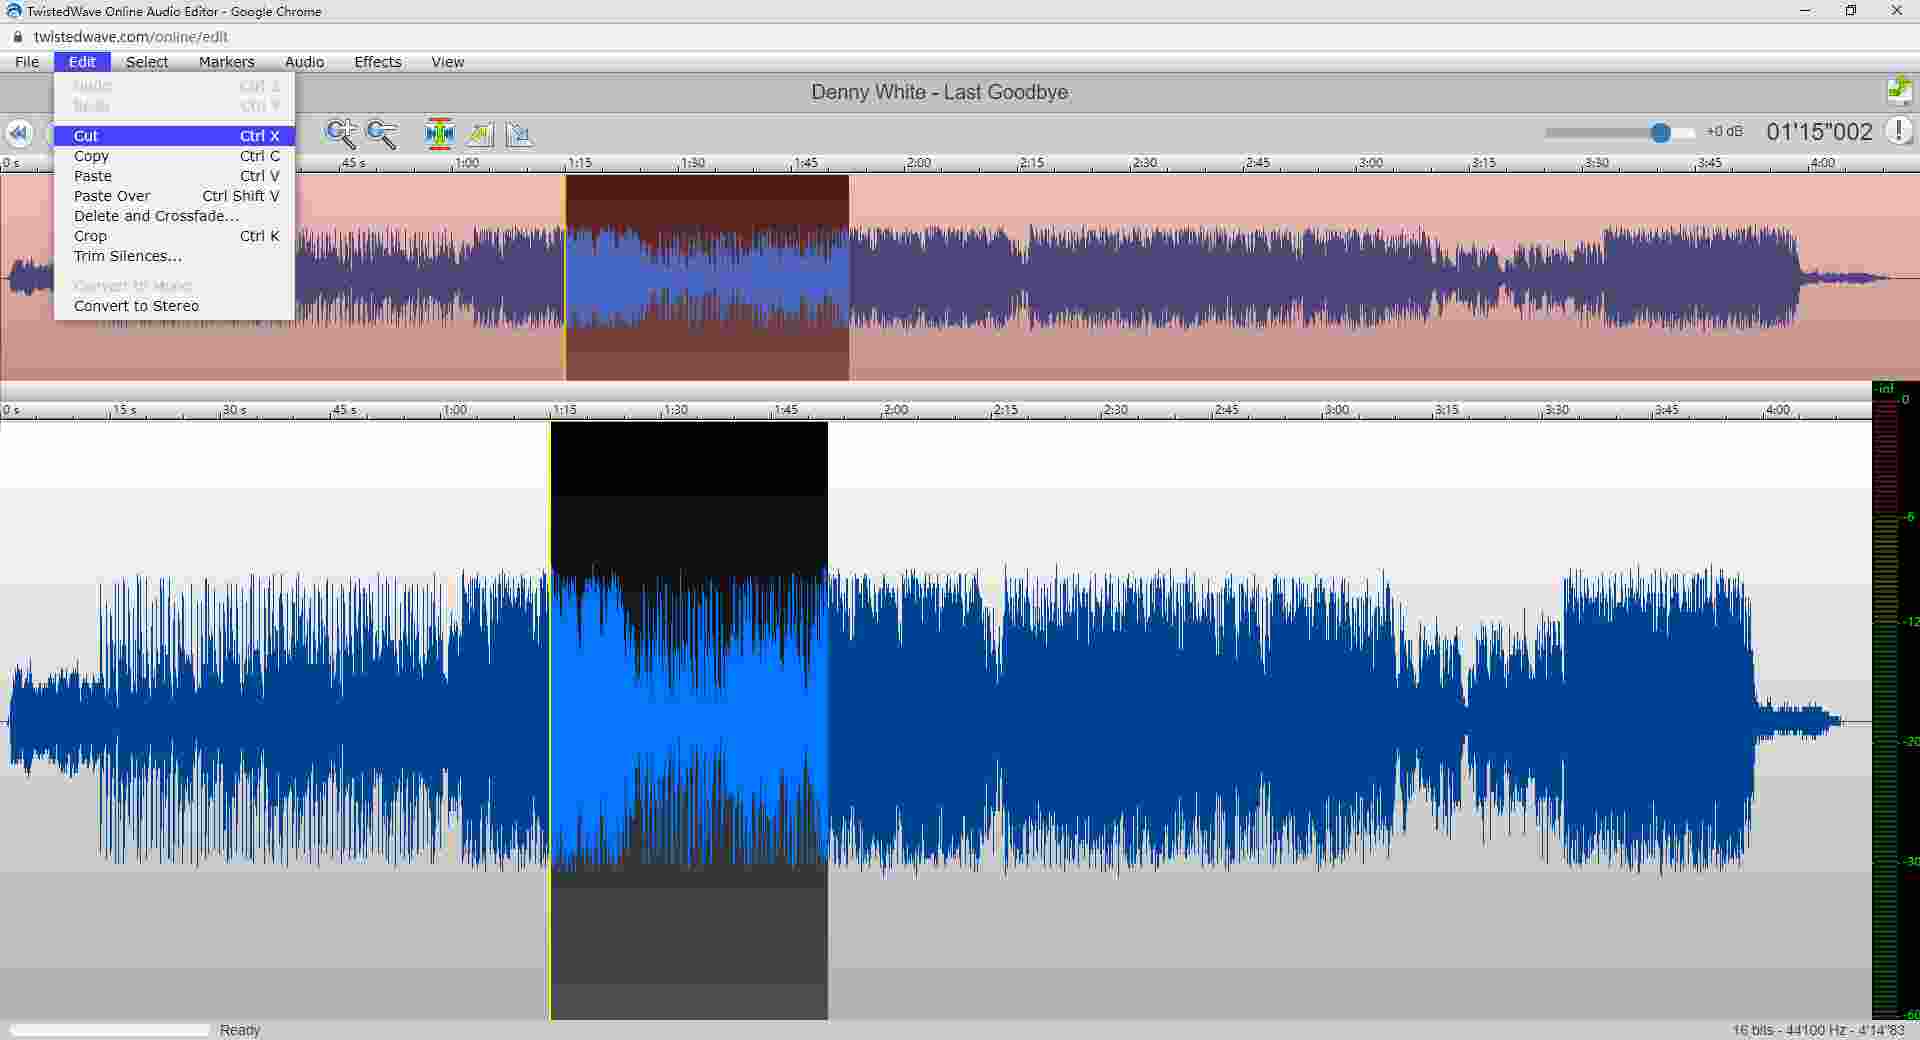The image size is (1920, 1040).
Task: Click the twistedwave.com URL in address bar
Action: point(131,36)
